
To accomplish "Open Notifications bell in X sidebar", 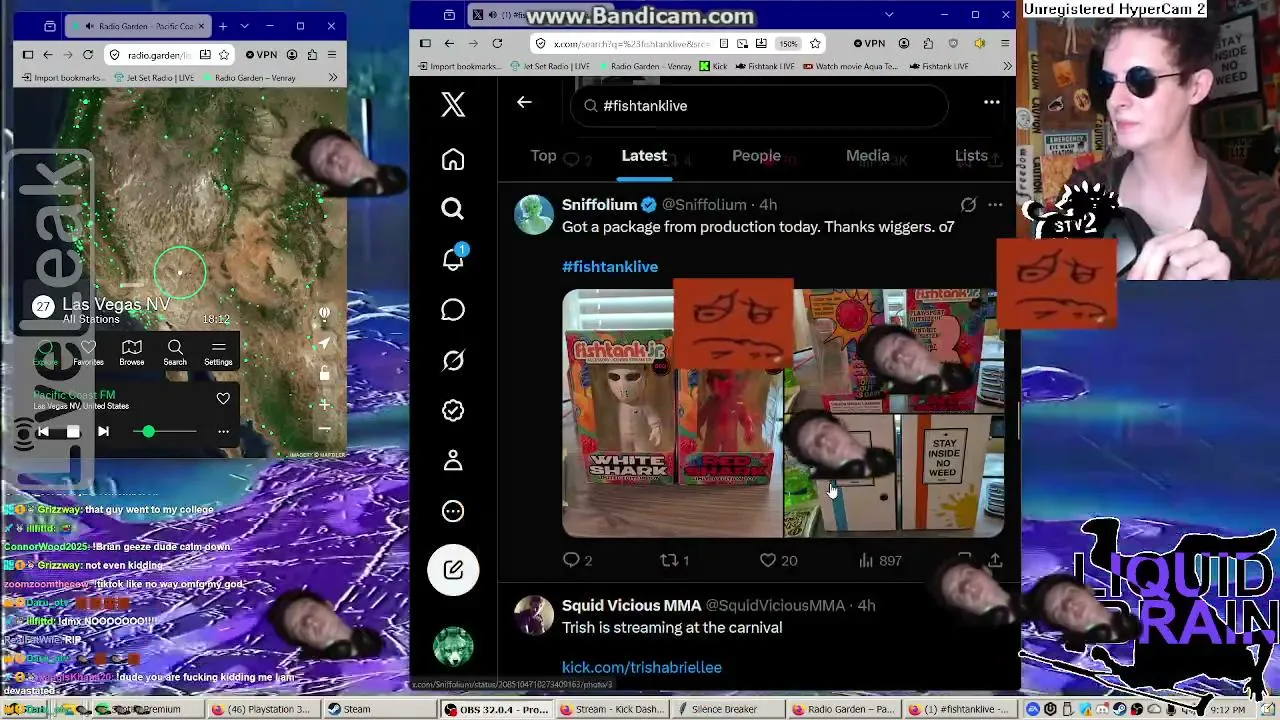I will pyautogui.click(x=453, y=258).
